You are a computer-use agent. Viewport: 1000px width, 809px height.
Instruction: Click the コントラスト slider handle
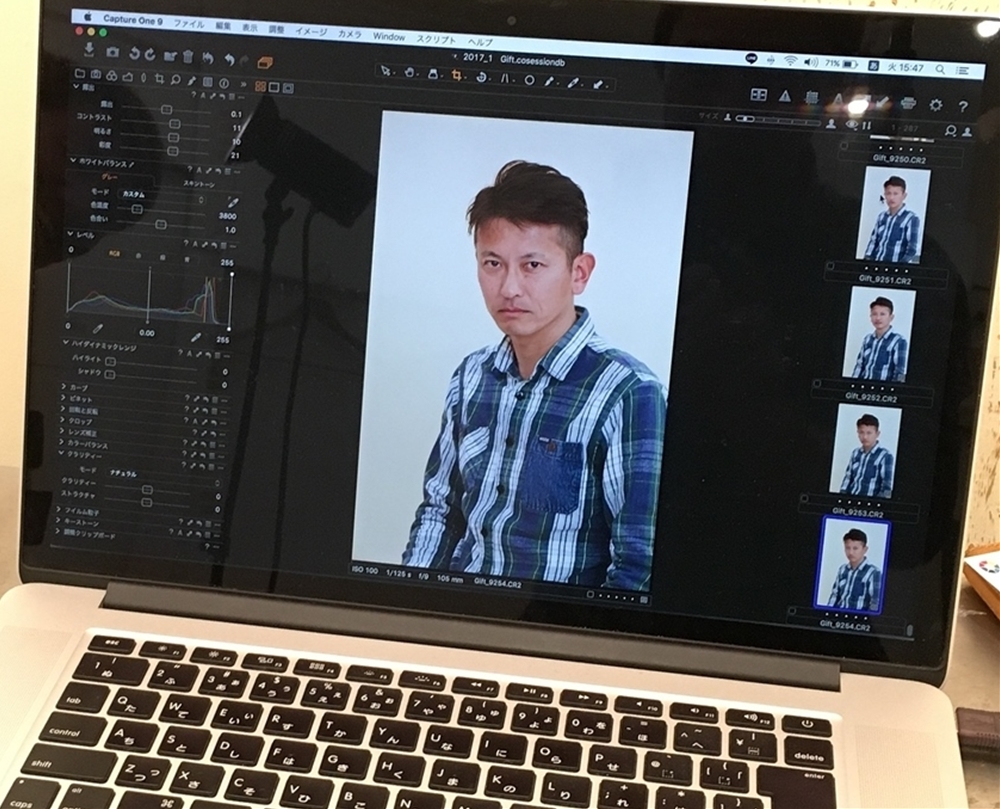[175, 124]
